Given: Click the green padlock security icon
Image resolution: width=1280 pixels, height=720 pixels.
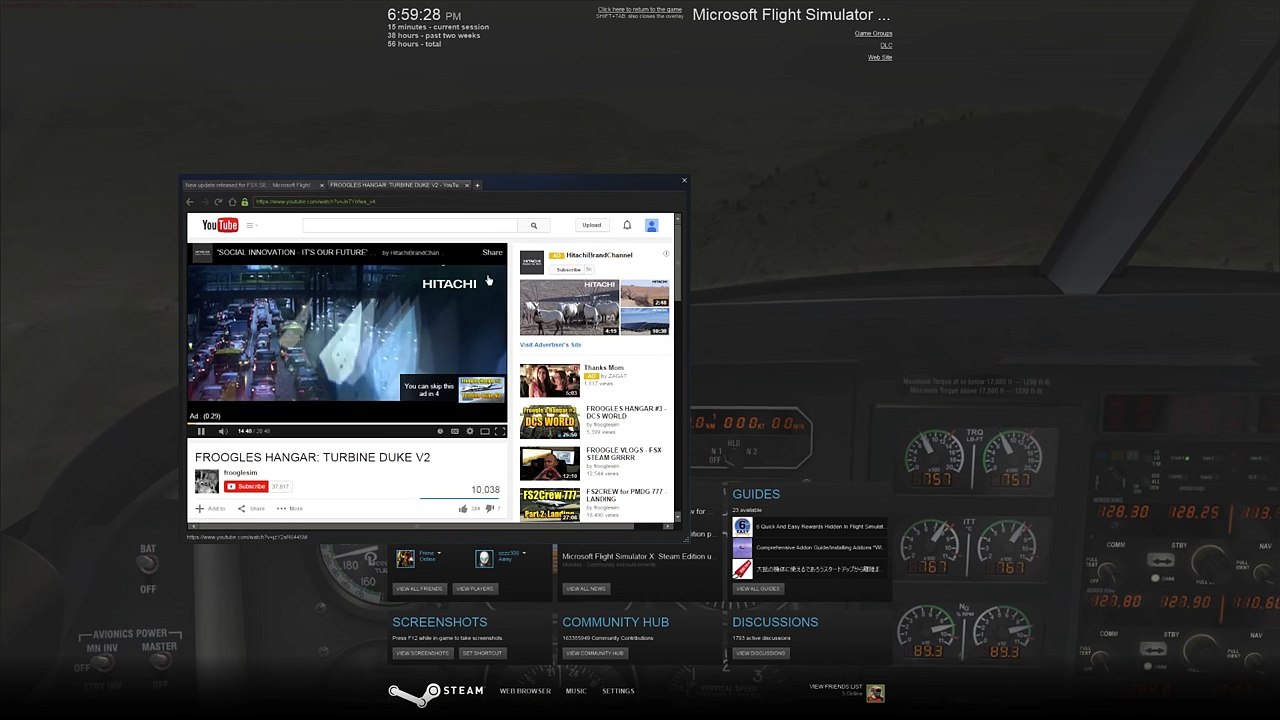Looking at the screenshot, I should click(x=244, y=202).
